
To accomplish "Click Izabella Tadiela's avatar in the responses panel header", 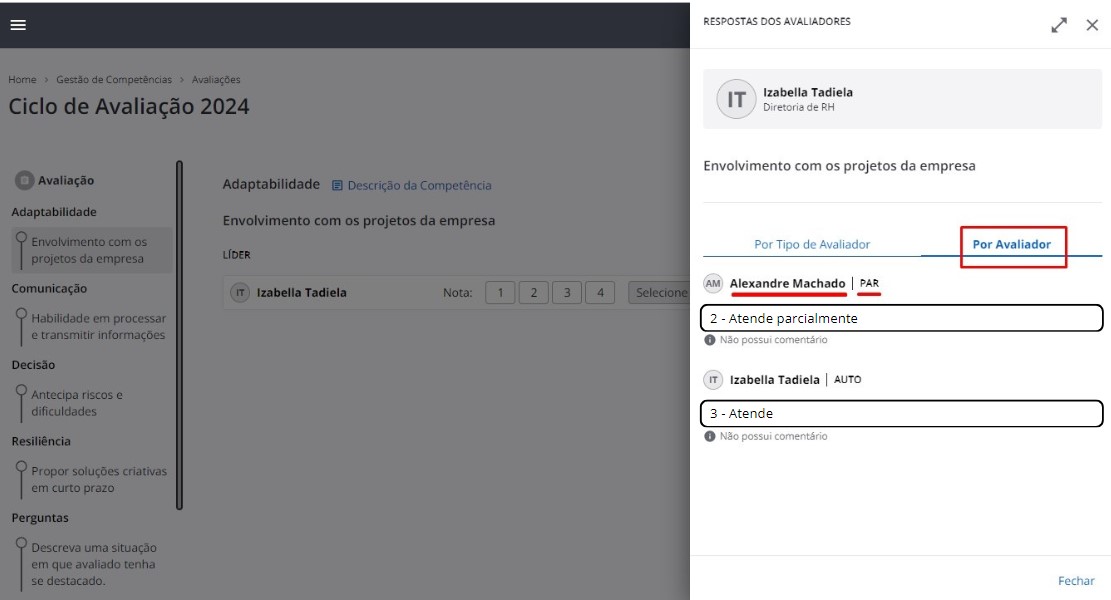I will 737,99.
